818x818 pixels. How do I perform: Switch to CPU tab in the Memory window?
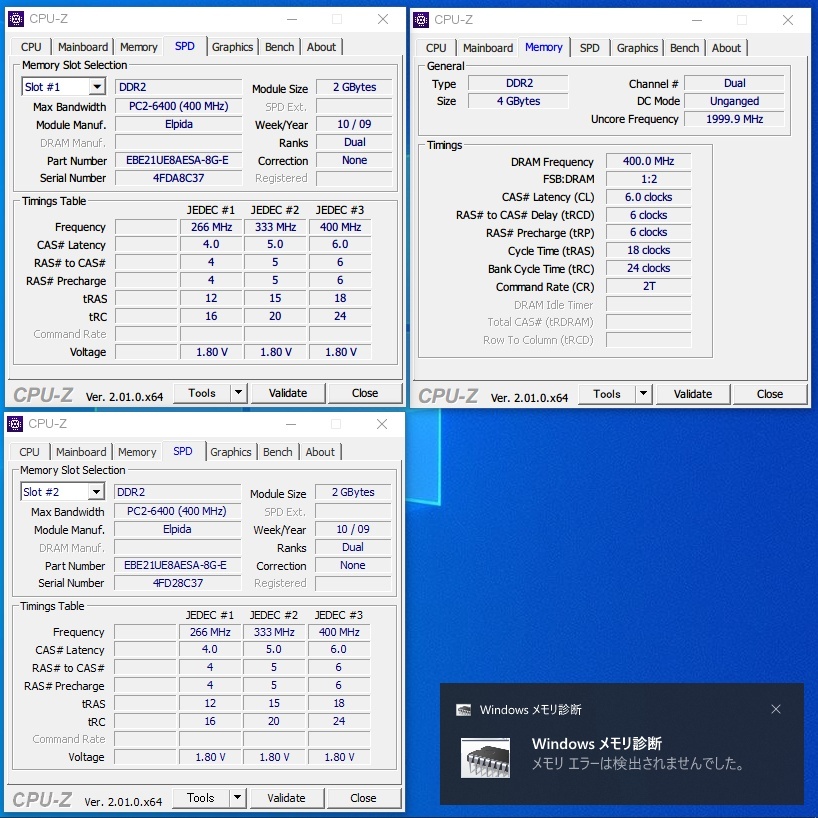pyautogui.click(x=436, y=48)
